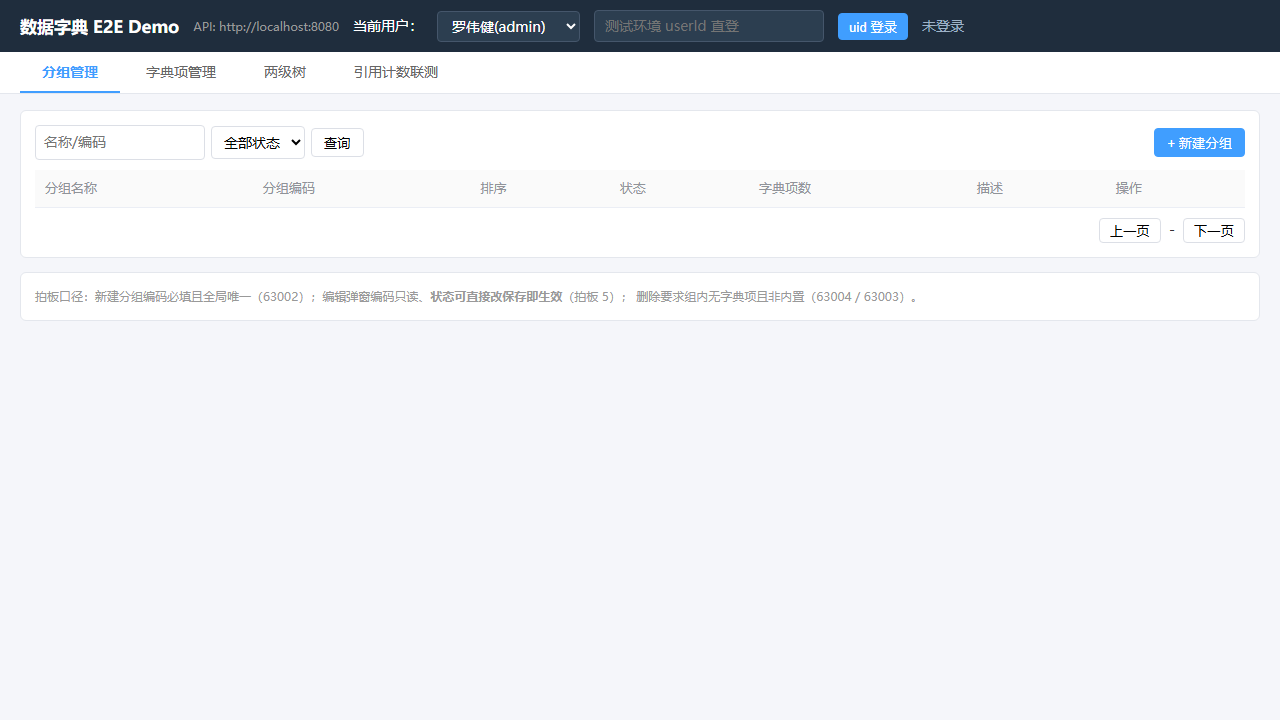The image size is (1280, 720).
Task: Click the 查询 search button
Action: click(x=337, y=143)
